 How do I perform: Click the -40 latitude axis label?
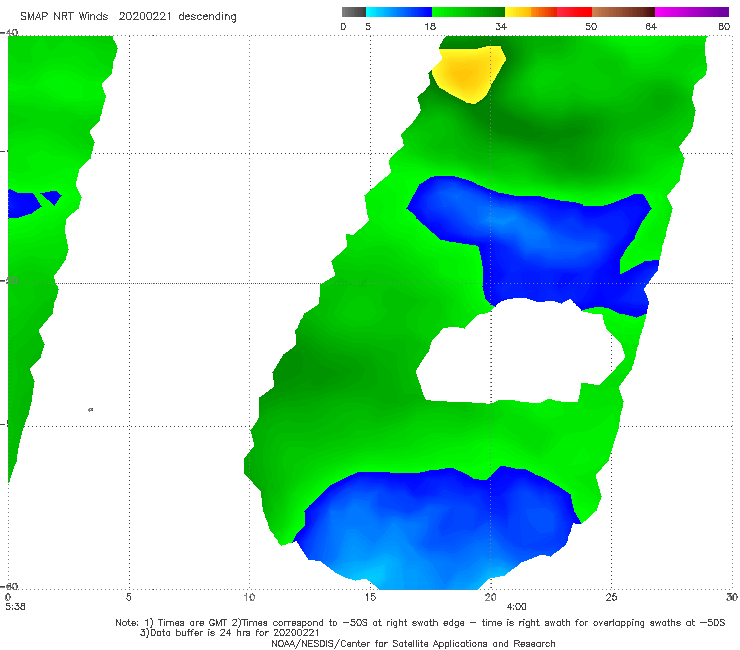pyautogui.click(x=10, y=32)
